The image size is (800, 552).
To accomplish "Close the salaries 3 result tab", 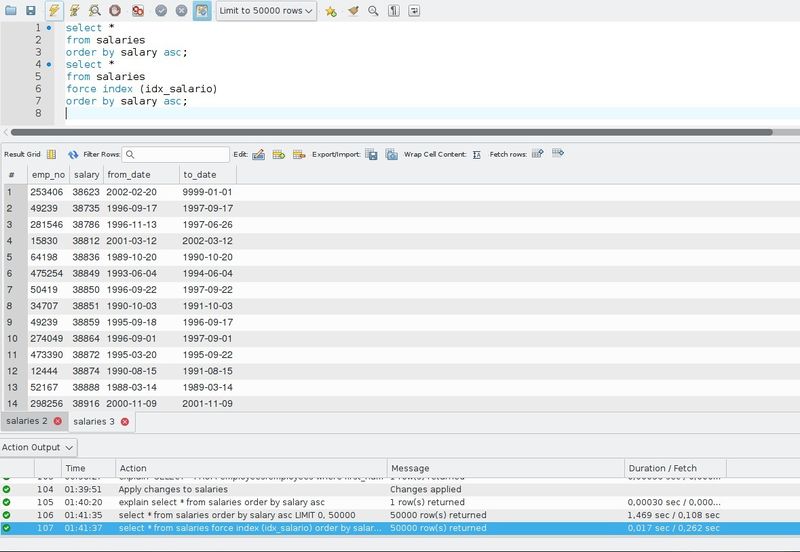I will click(x=124, y=421).
